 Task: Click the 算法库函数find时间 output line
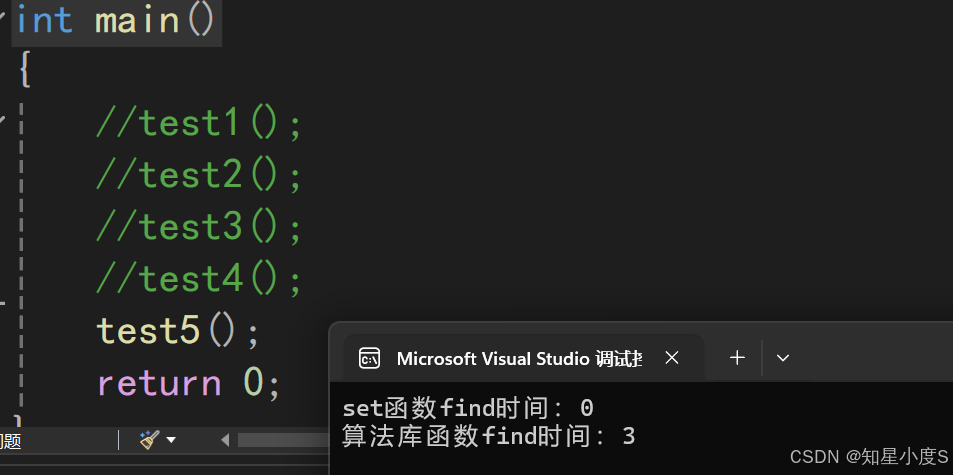coord(488,436)
